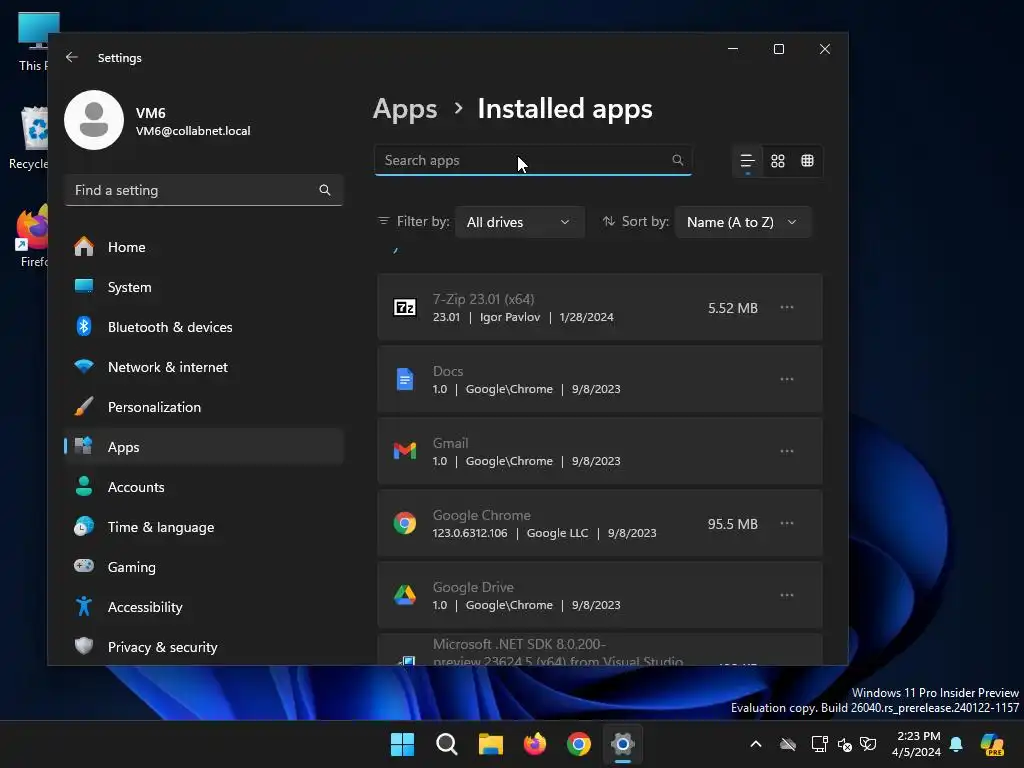The width and height of the screenshot is (1024, 768).
Task: Open Time & language settings
Action: click(x=204, y=527)
